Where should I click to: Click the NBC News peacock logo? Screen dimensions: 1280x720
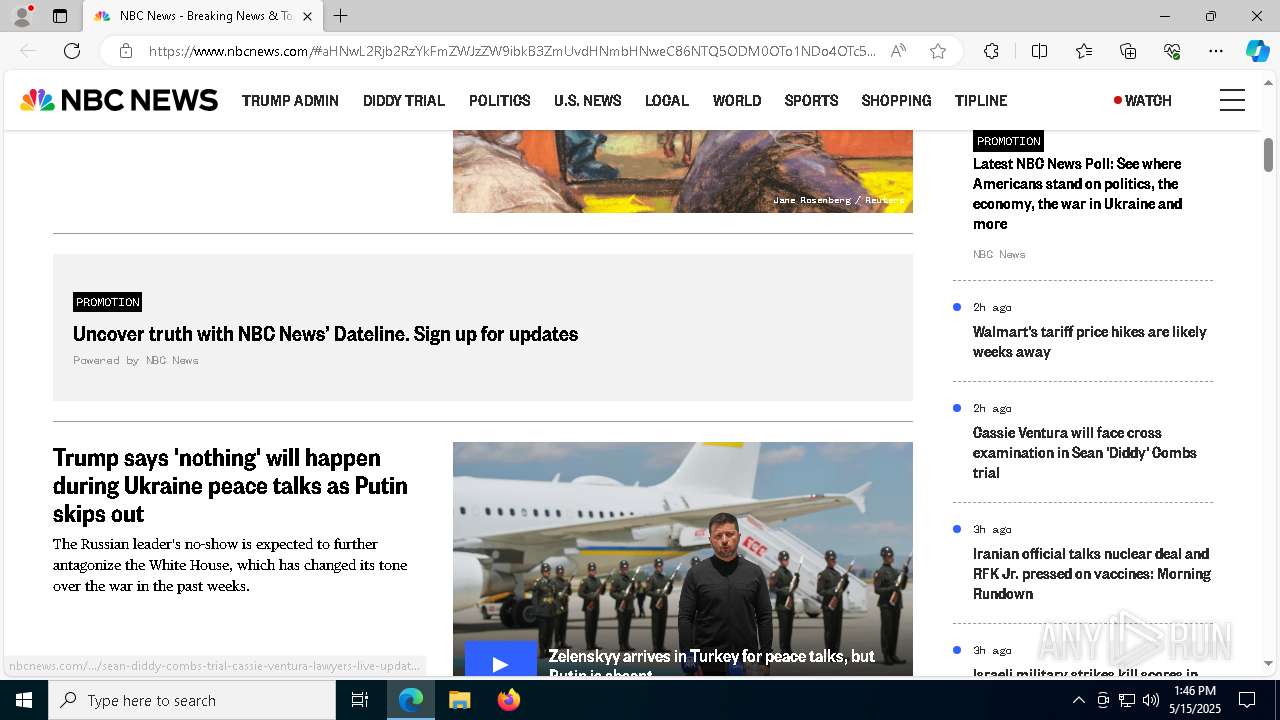[x=119, y=100]
